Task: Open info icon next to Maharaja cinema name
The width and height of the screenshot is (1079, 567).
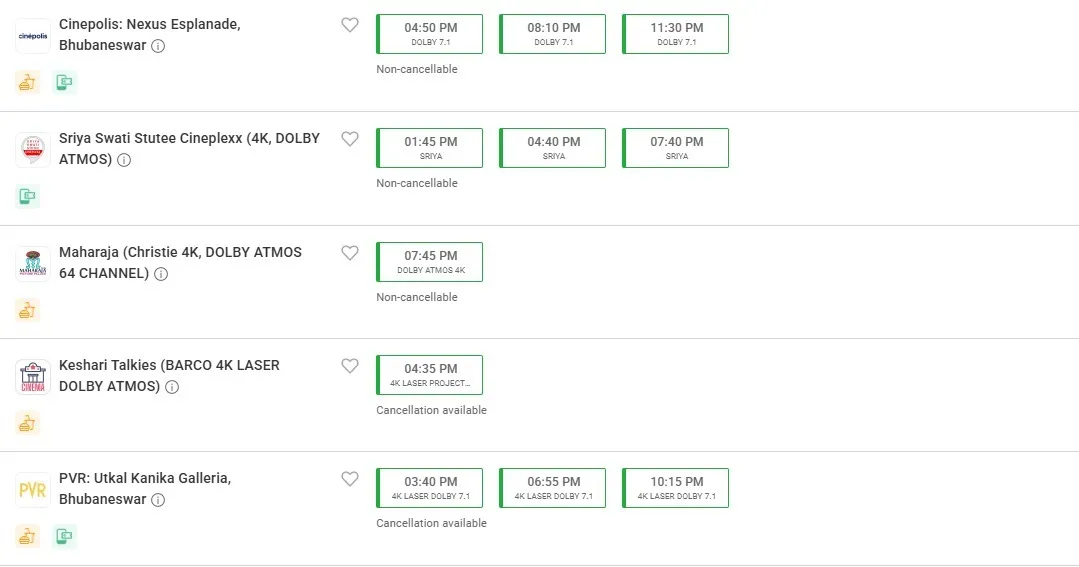Action: [161, 274]
